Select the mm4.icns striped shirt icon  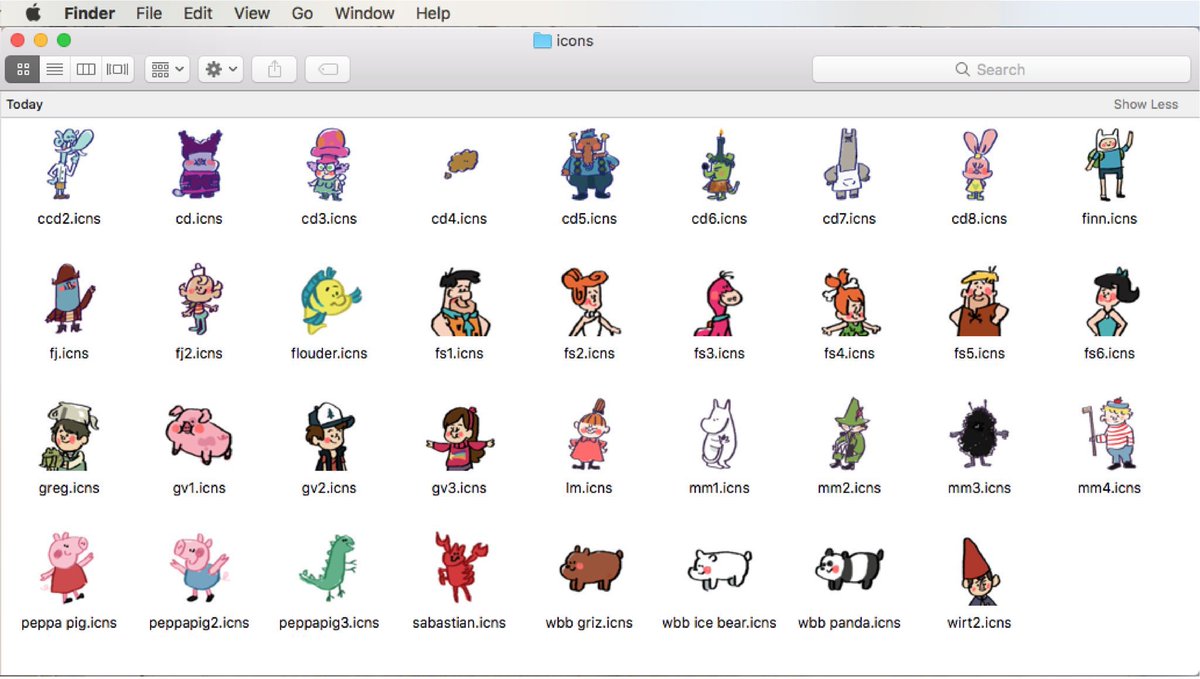(1109, 433)
